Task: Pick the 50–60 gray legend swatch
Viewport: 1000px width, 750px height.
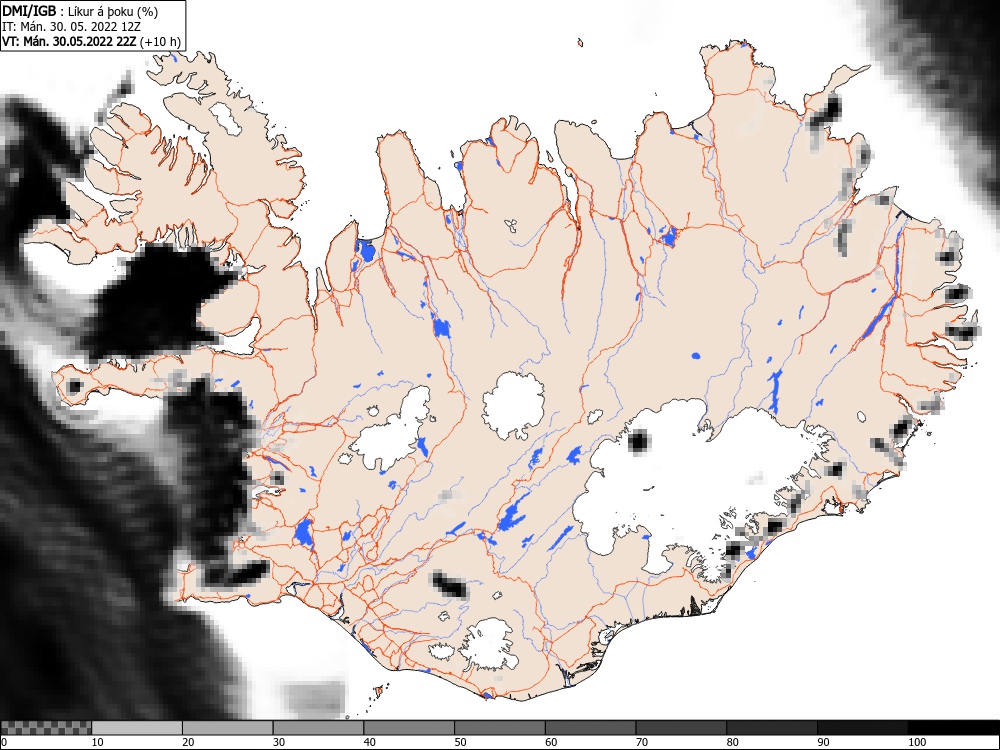Action: click(499, 728)
